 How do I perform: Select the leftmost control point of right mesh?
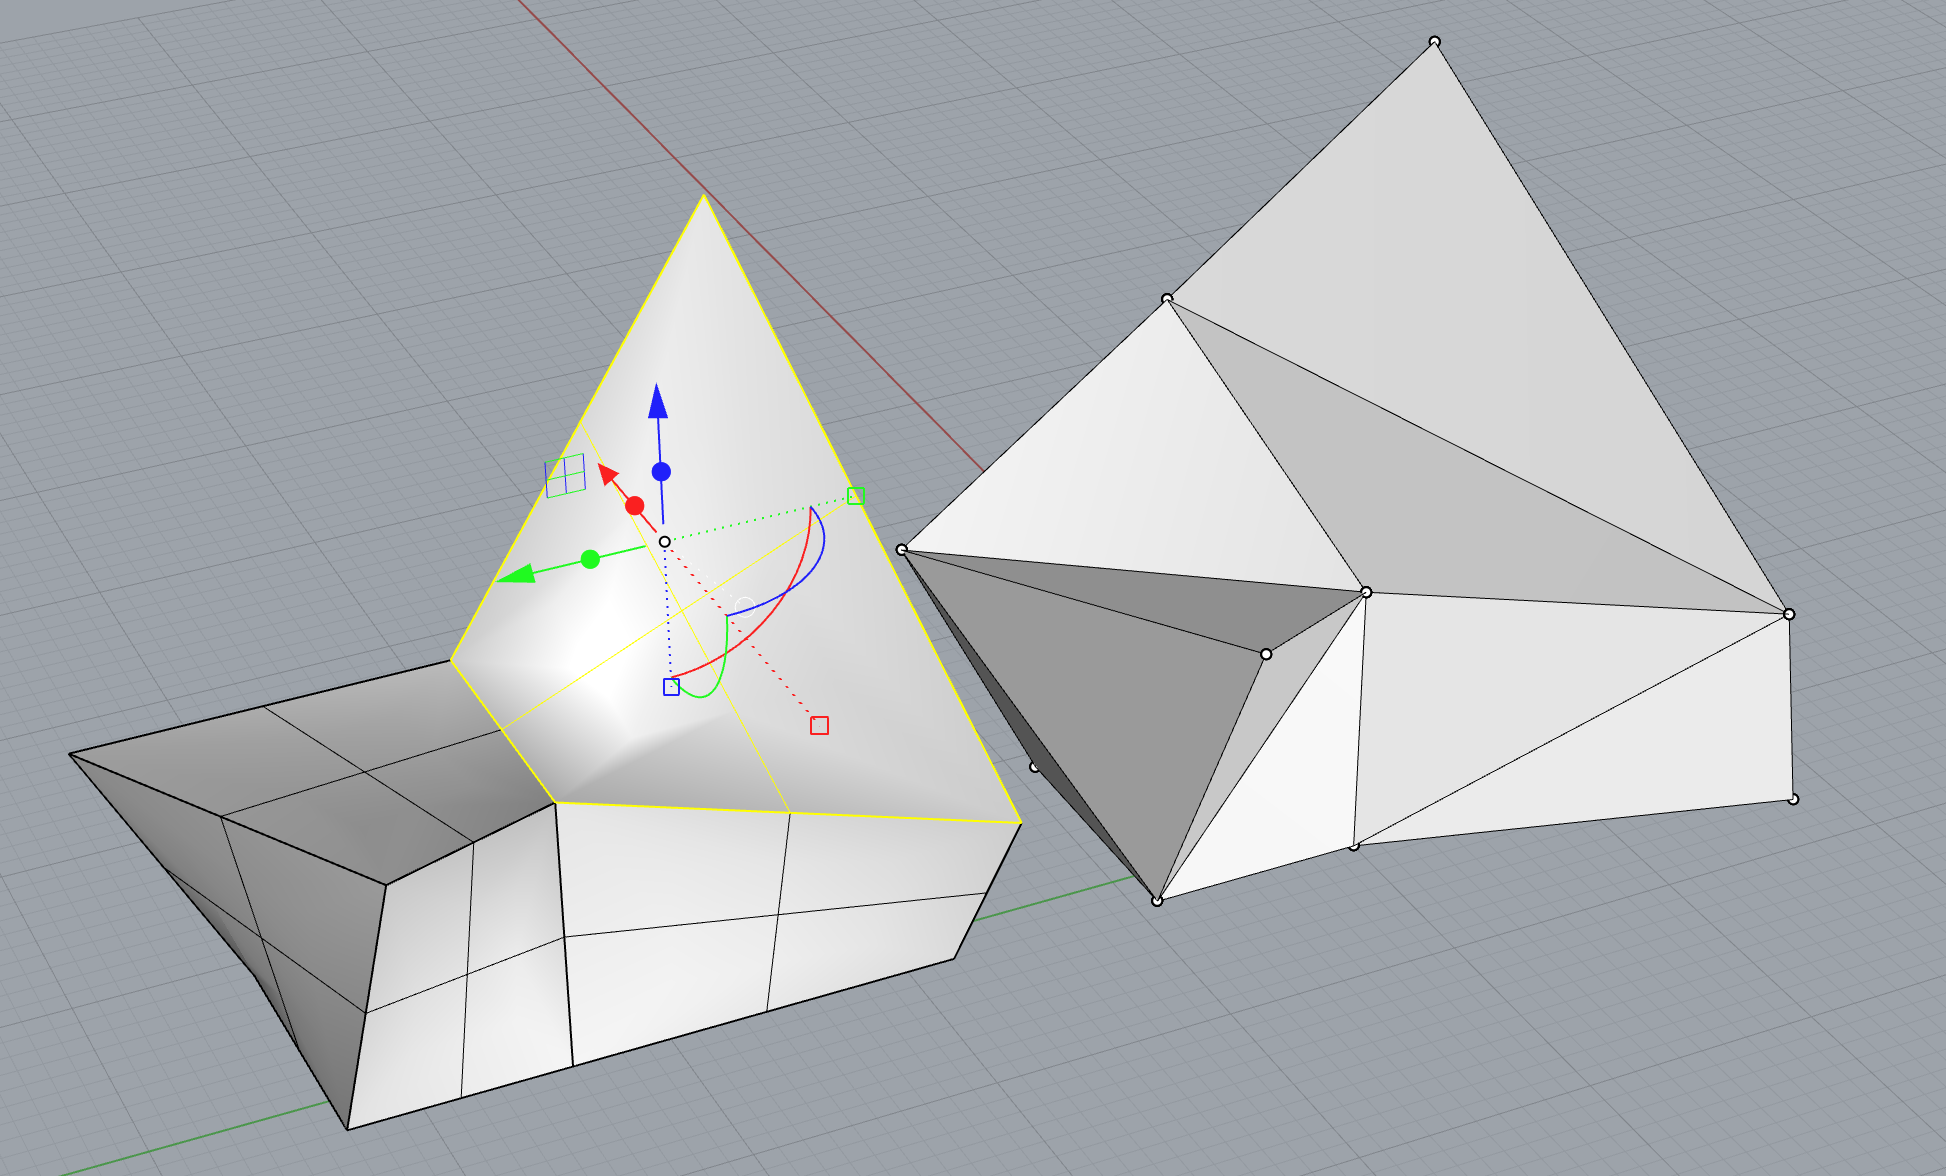pyautogui.click(x=902, y=550)
